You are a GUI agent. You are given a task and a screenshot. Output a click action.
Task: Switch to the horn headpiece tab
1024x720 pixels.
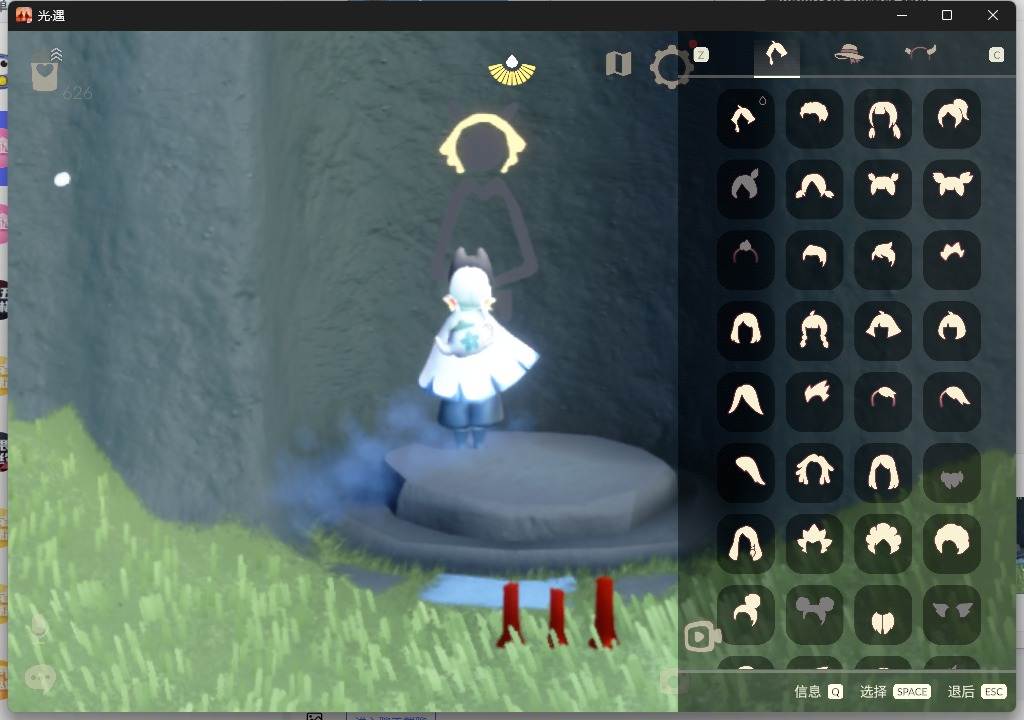point(920,52)
